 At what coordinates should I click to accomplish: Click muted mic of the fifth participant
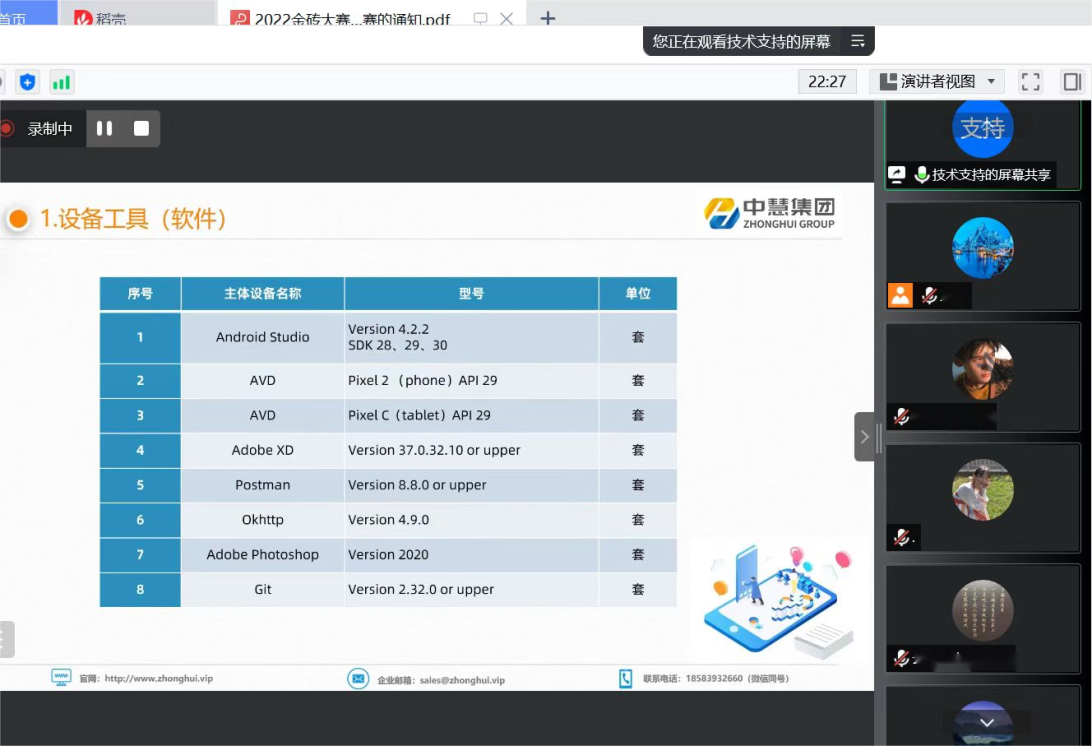pyautogui.click(x=901, y=658)
